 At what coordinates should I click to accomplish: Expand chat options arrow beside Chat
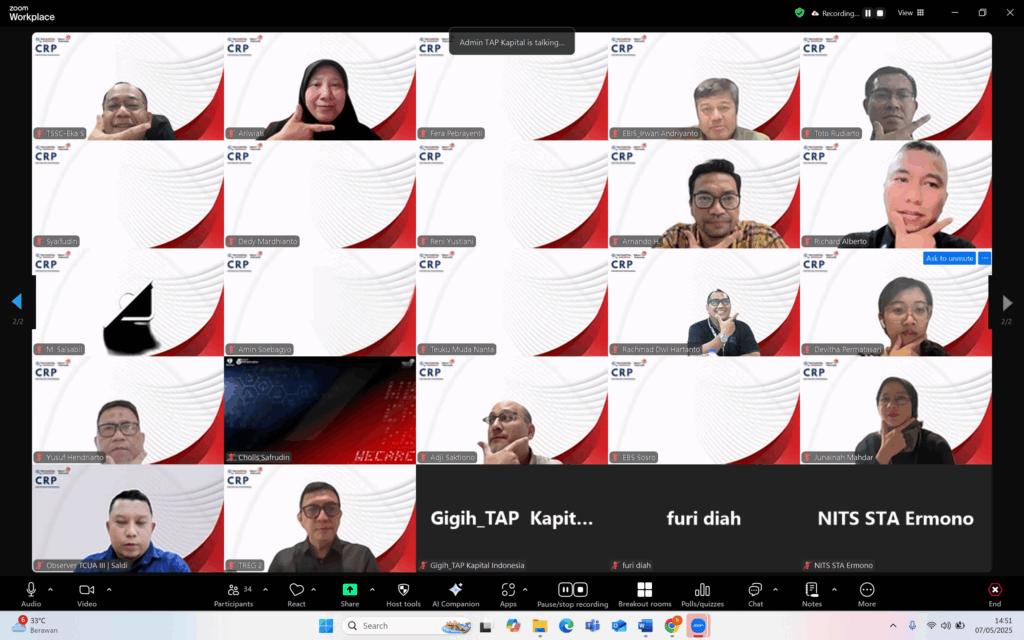click(x=775, y=590)
